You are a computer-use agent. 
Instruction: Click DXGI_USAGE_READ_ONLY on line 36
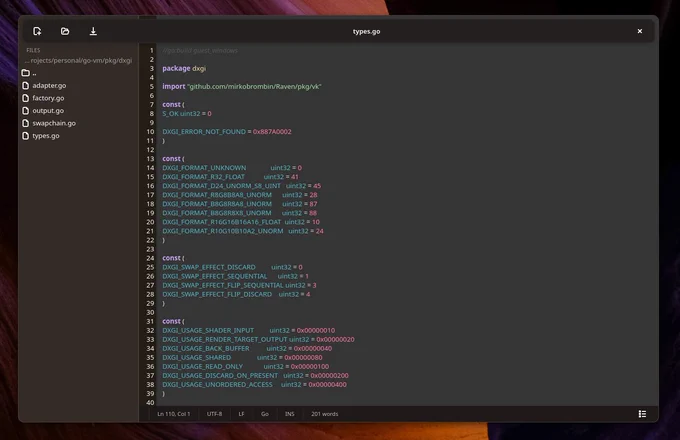coord(203,366)
